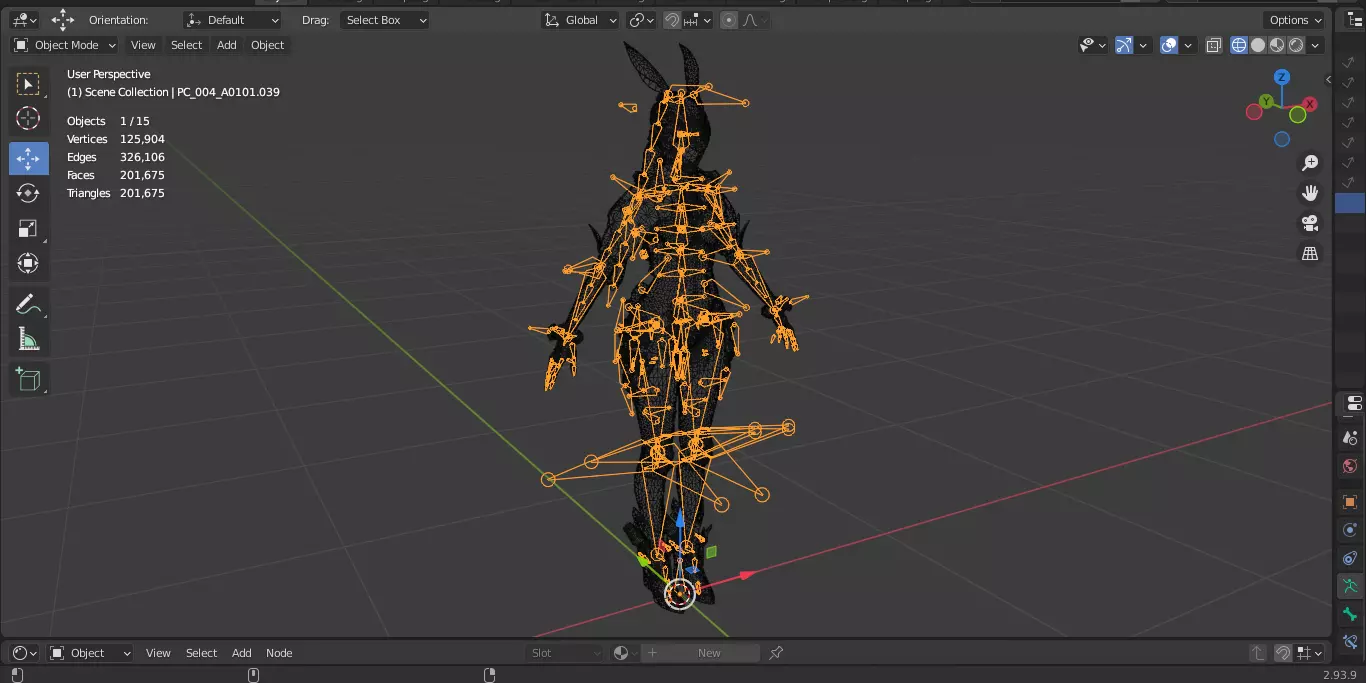Click the highlighted blue outliner row
Viewport: 1366px width, 683px height.
point(1350,202)
